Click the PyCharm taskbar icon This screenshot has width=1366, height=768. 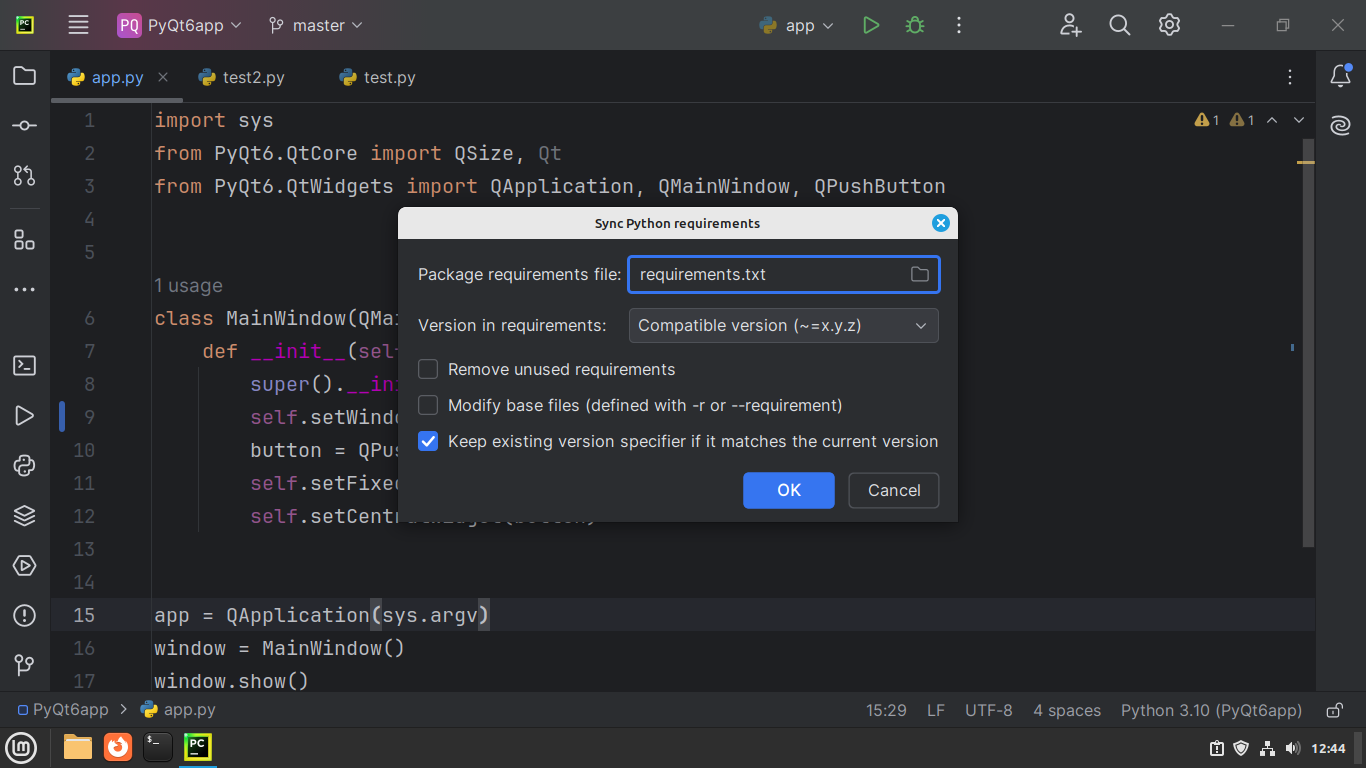click(x=198, y=747)
